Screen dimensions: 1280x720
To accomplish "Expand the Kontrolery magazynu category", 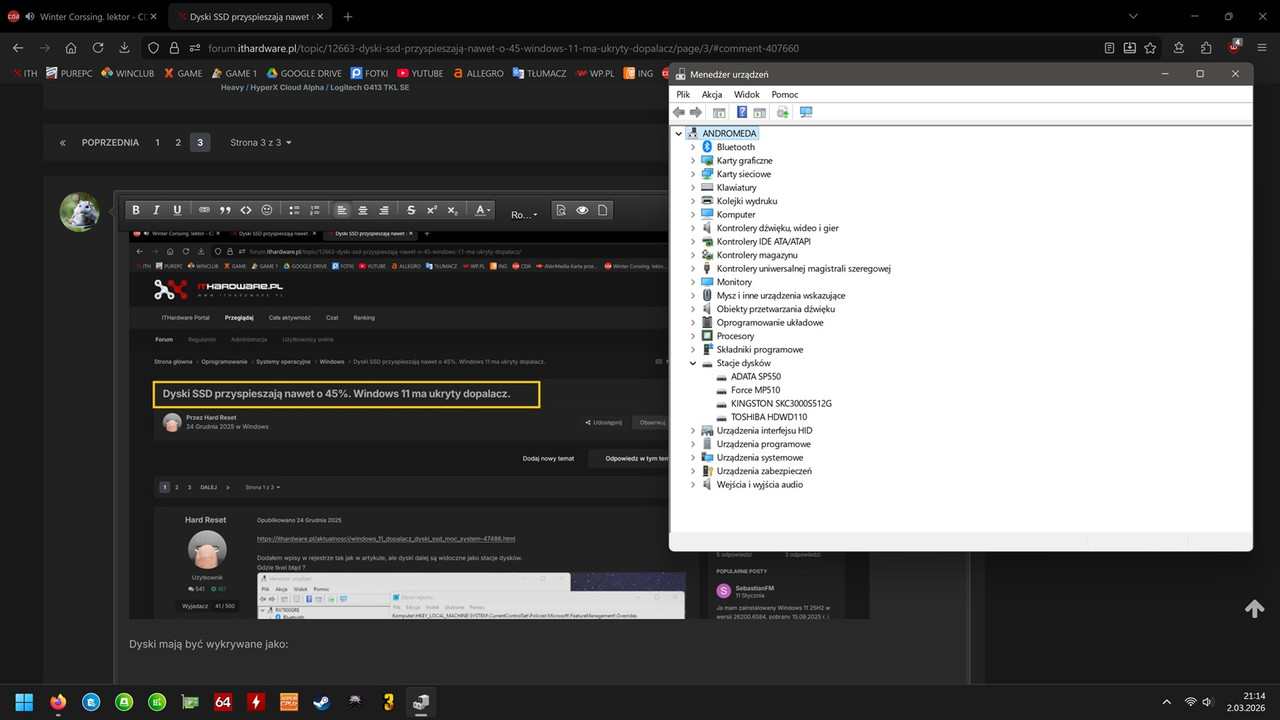I will pos(693,255).
